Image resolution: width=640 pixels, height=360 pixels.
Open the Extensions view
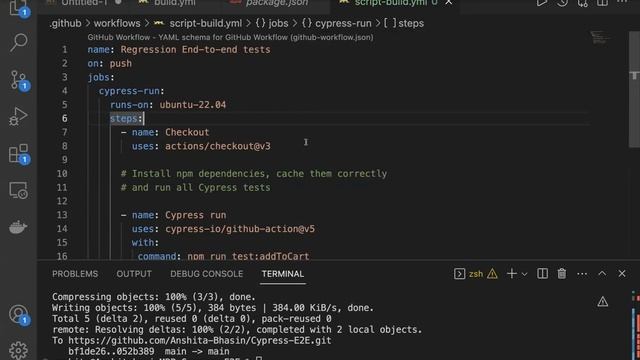click(x=18, y=154)
